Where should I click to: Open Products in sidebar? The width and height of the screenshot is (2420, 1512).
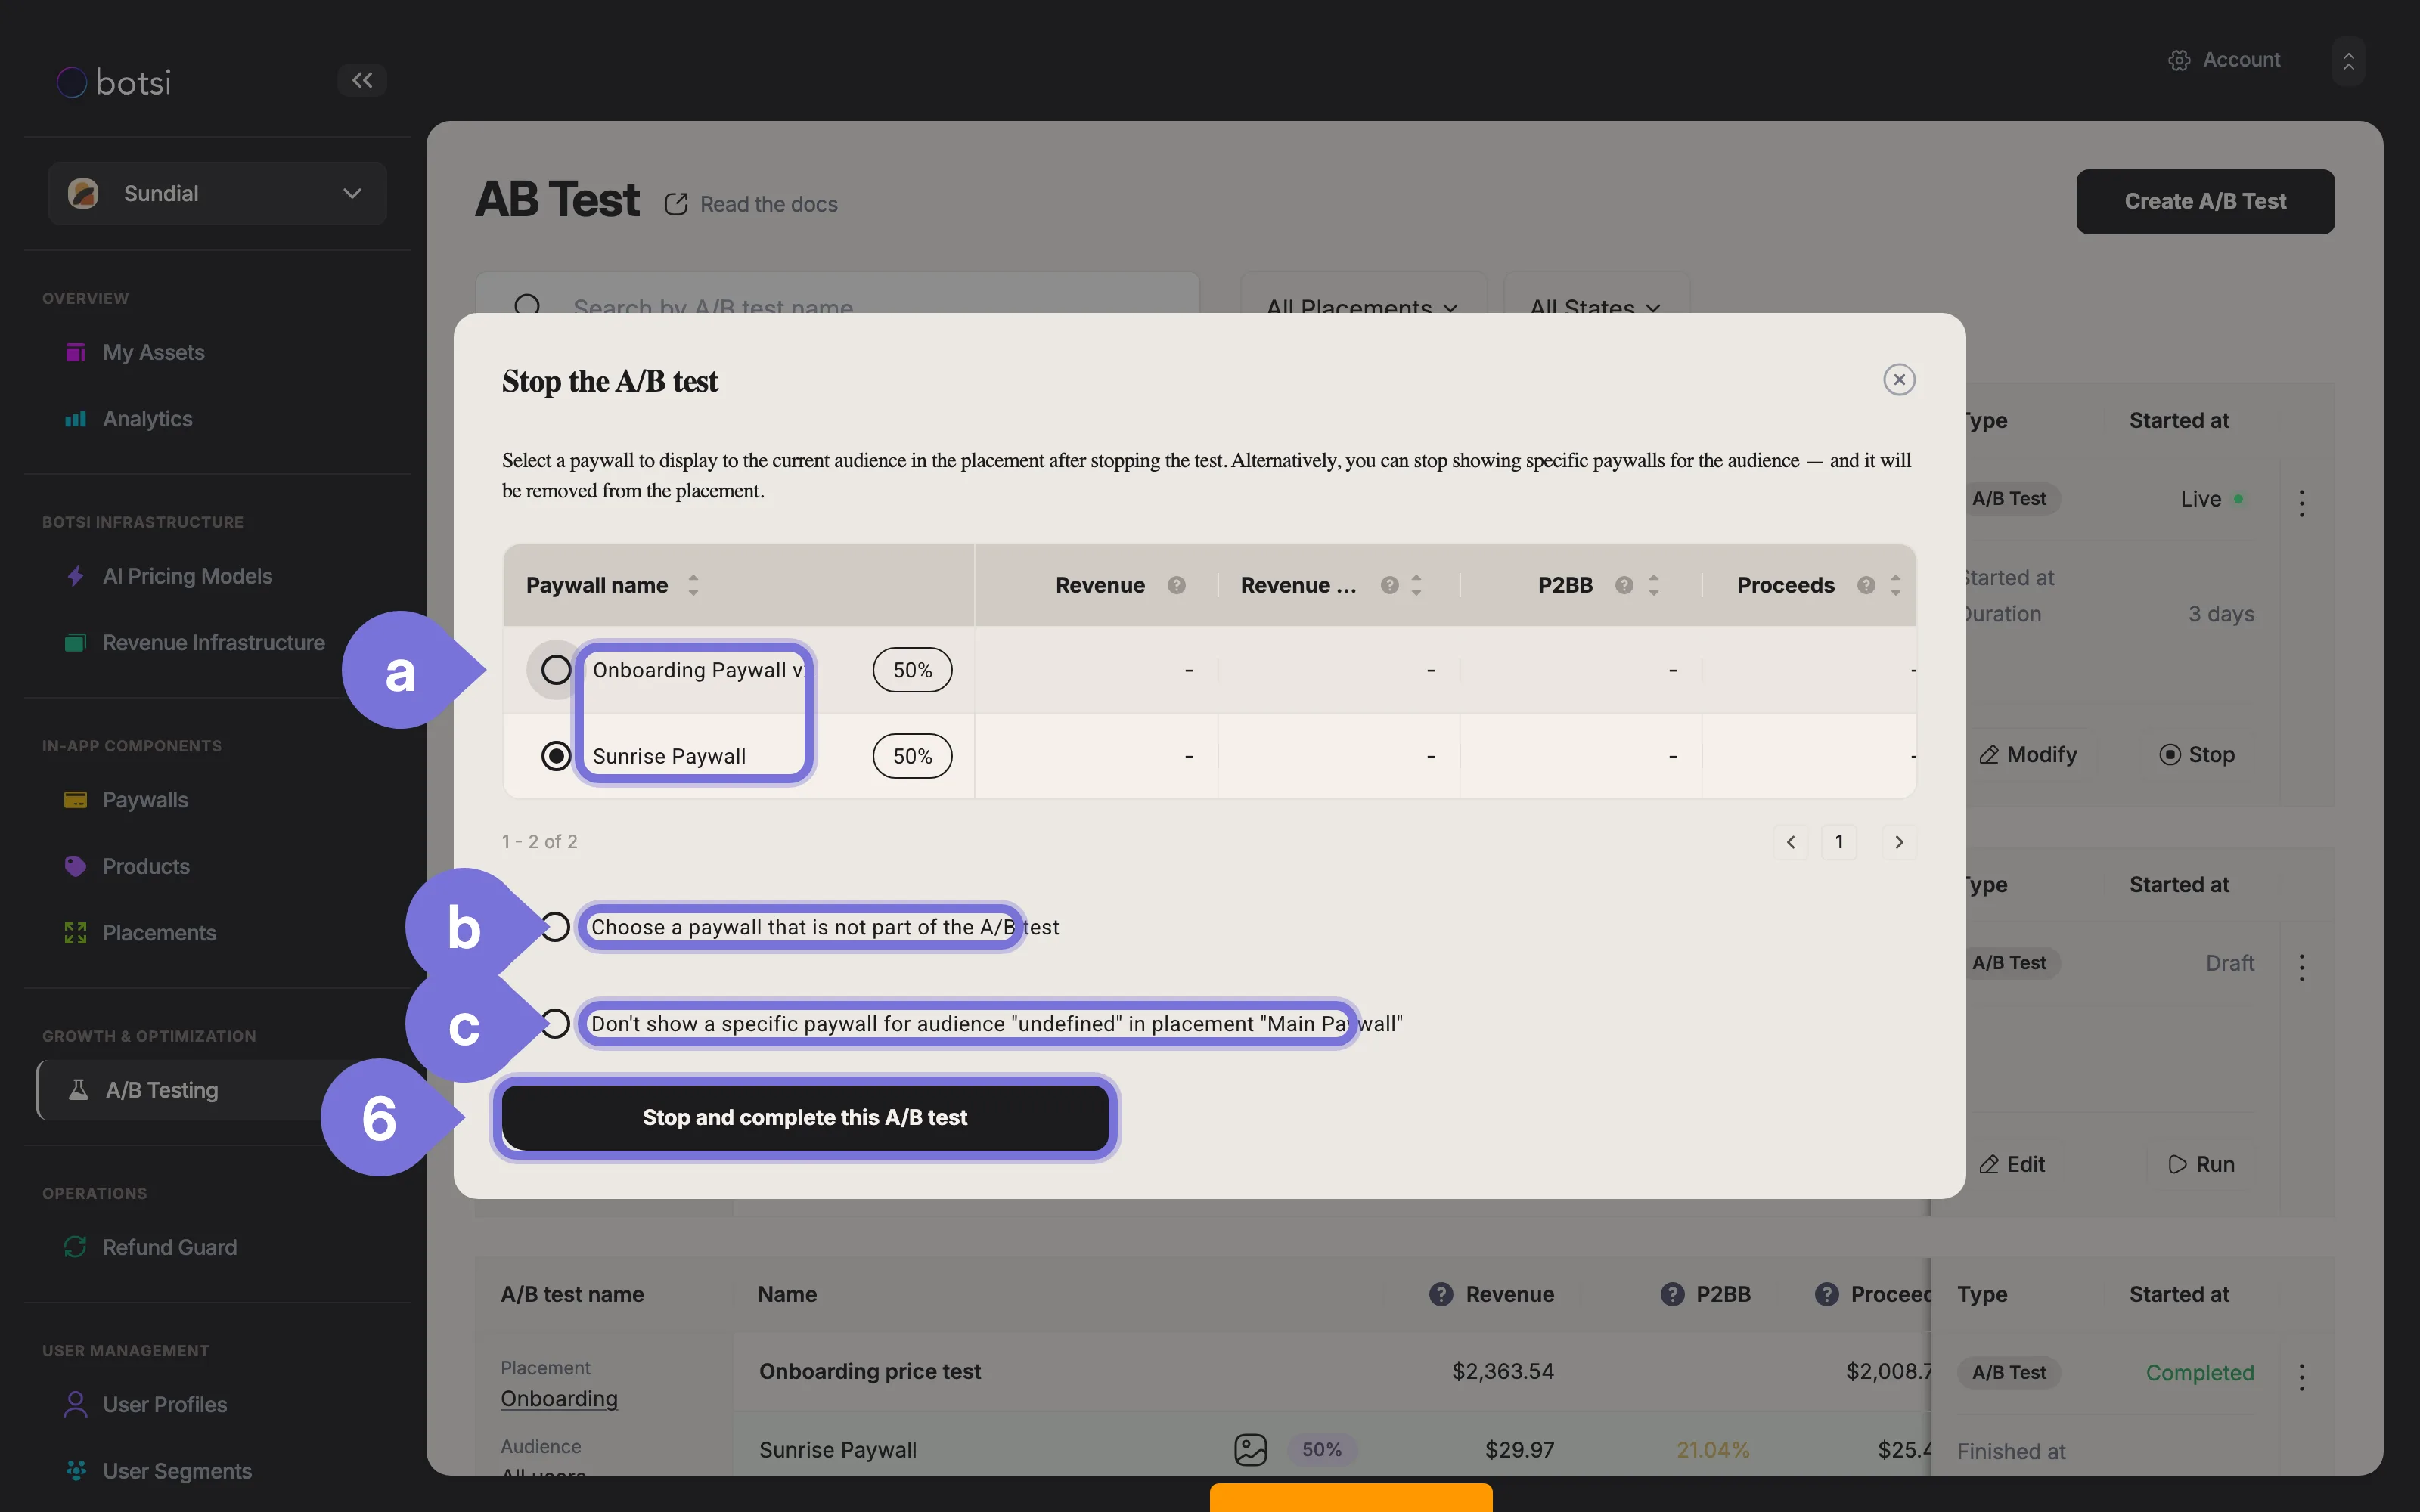pyautogui.click(x=146, y=866)
